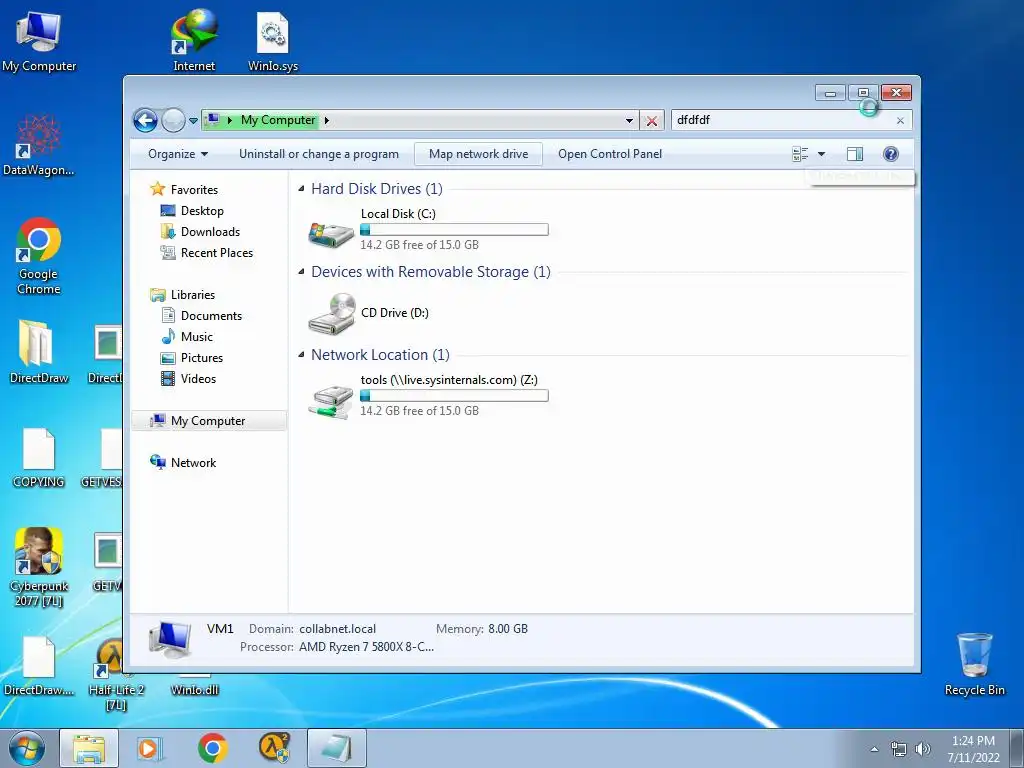Select the Internet desktop shortcut
The width and height of the screenshot is (1024, 768).
[195, 41]
